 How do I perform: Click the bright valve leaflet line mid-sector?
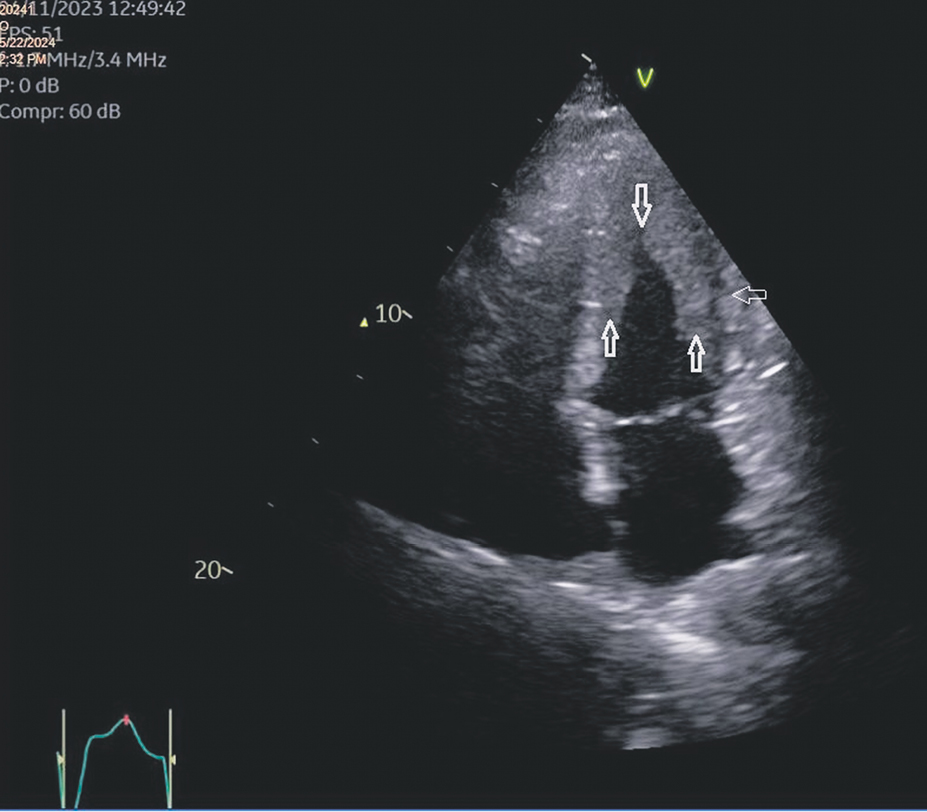pos(655,415)
